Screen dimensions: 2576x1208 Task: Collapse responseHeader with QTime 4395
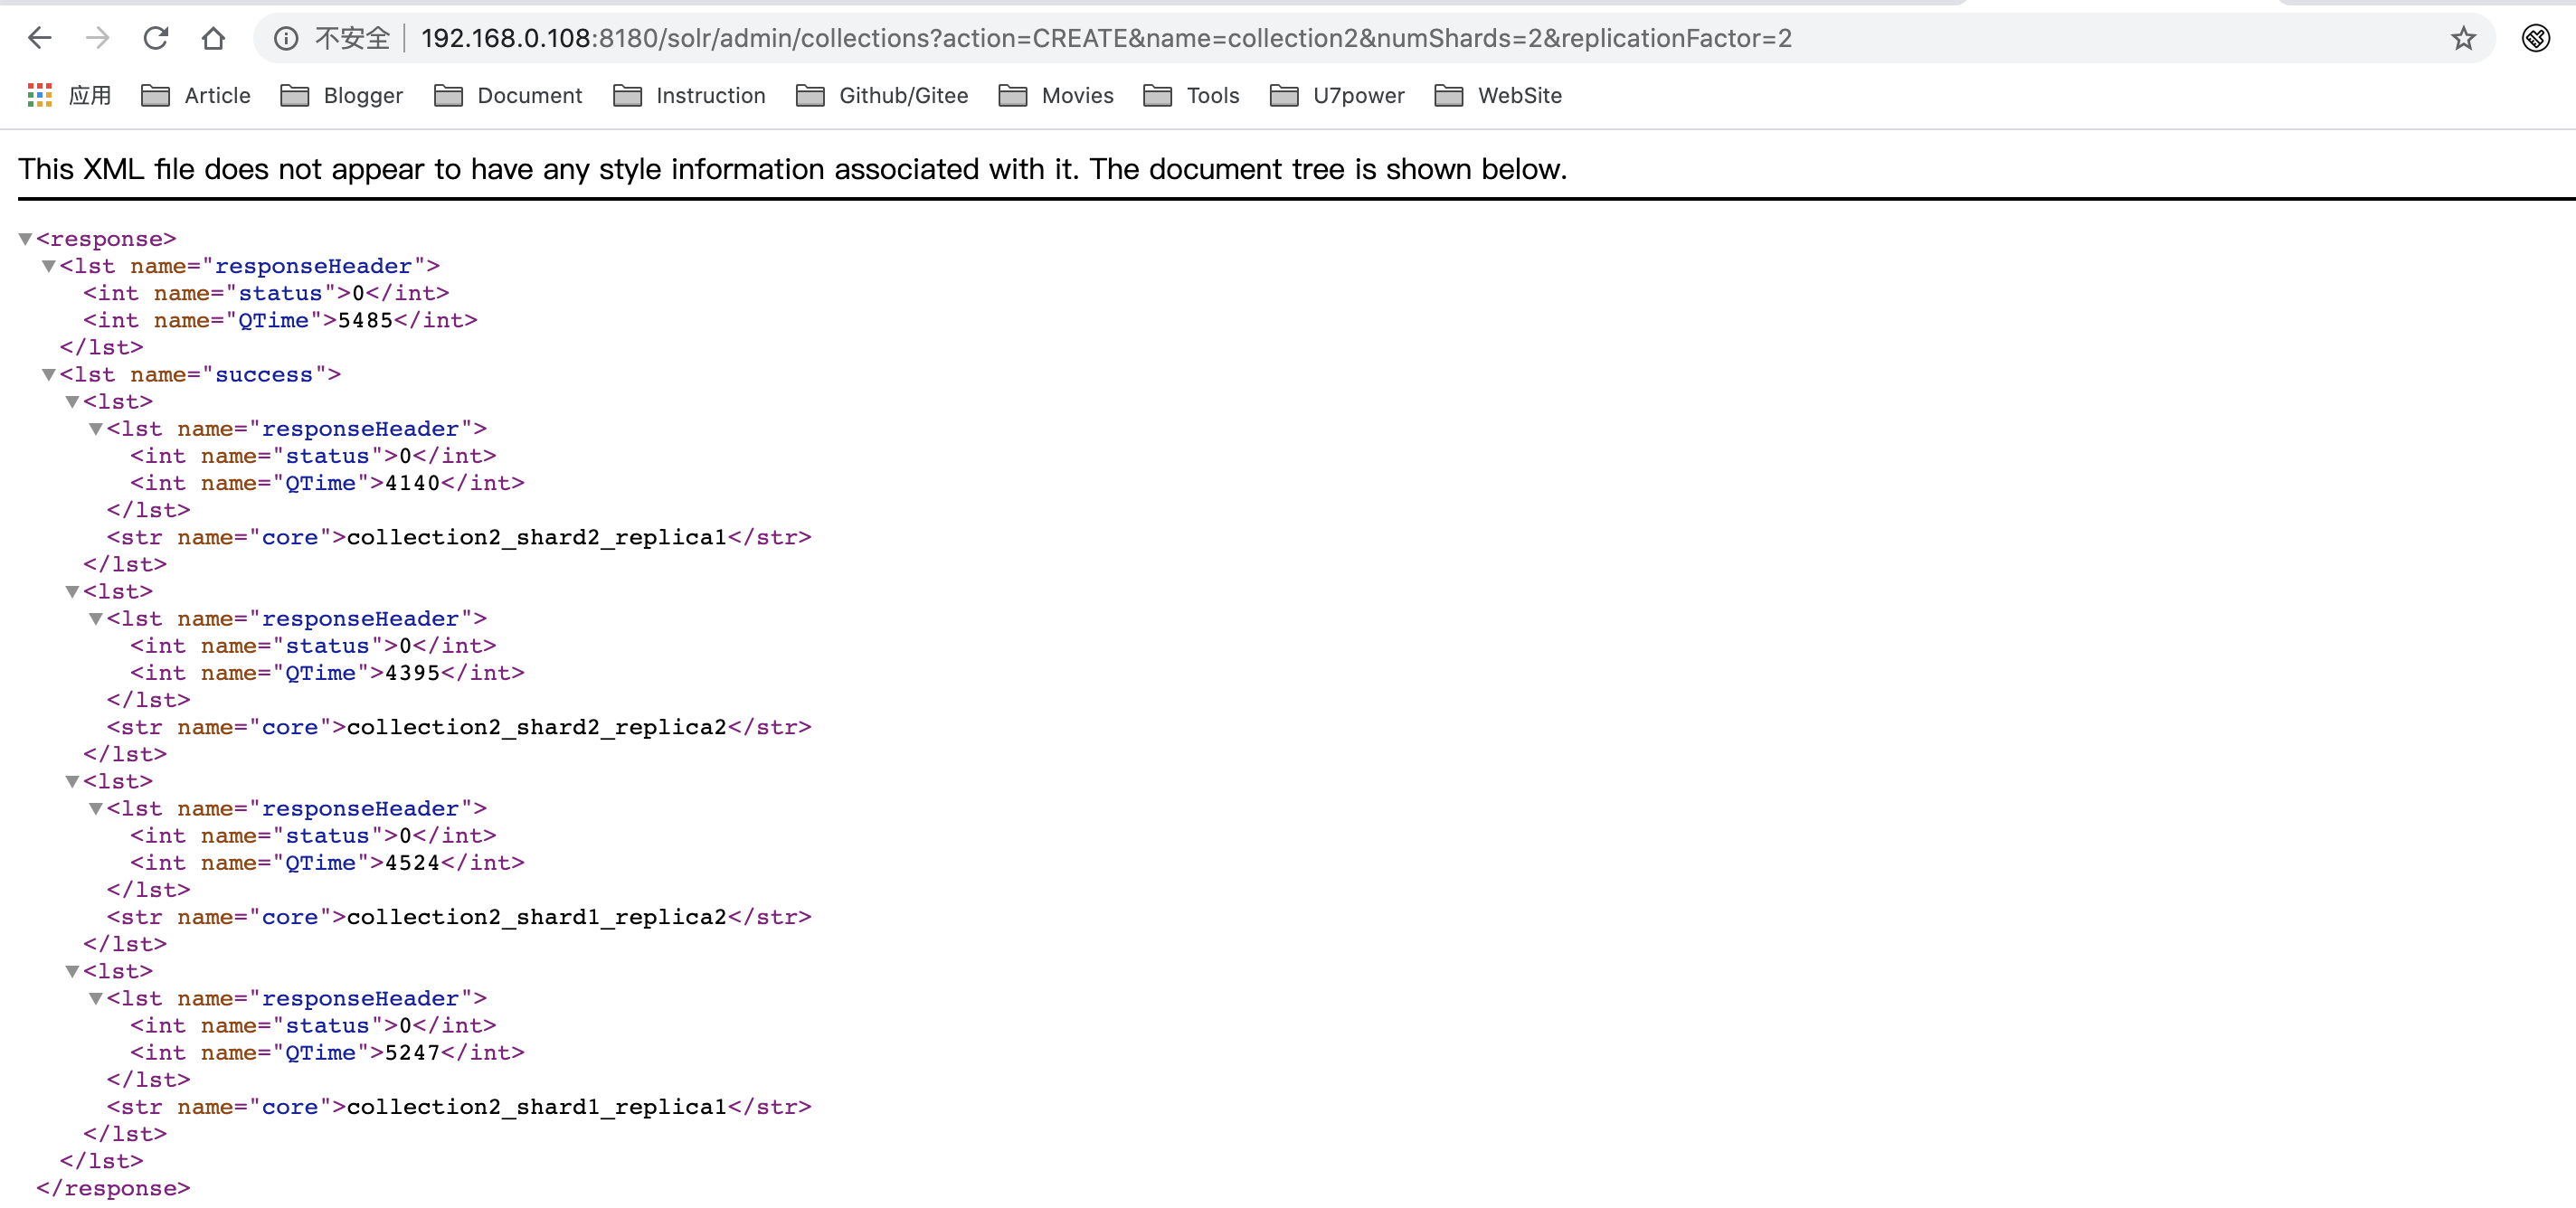tap(96, 618)
